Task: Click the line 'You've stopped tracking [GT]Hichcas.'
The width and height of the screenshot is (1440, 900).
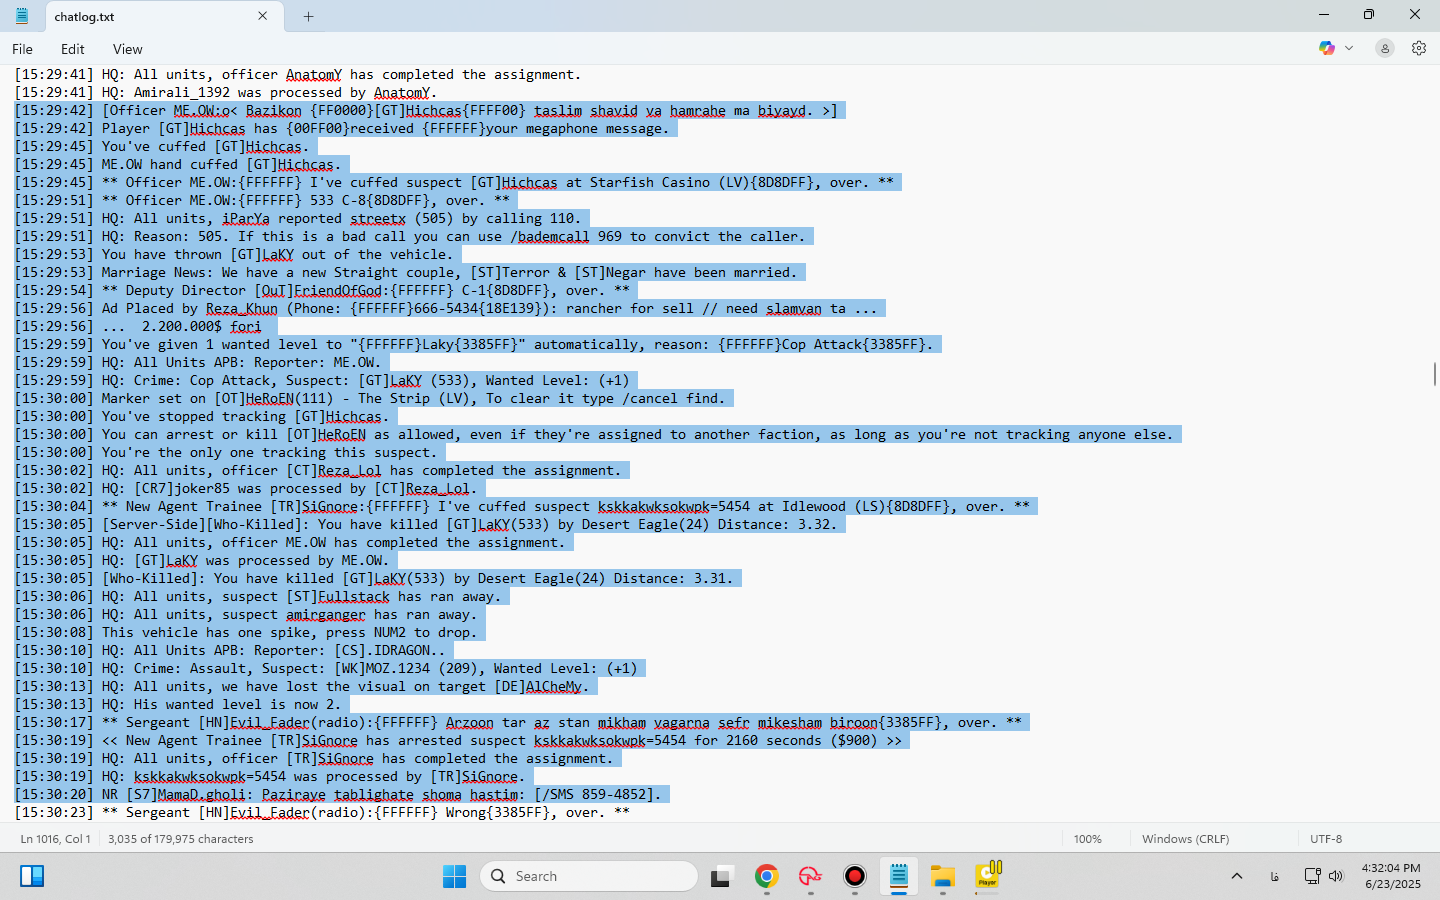Action: pyautogui.click(x=202, y=416)
